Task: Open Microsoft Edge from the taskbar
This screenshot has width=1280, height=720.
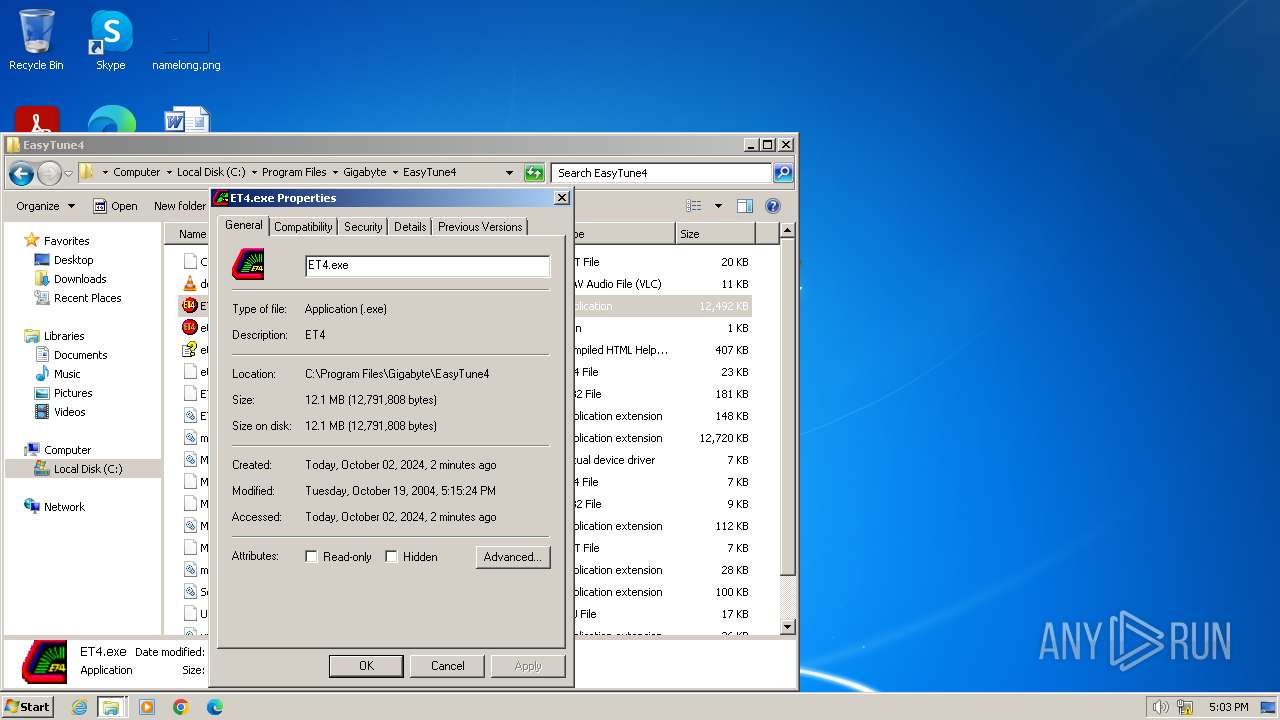Action: click(x=215, y=707)
